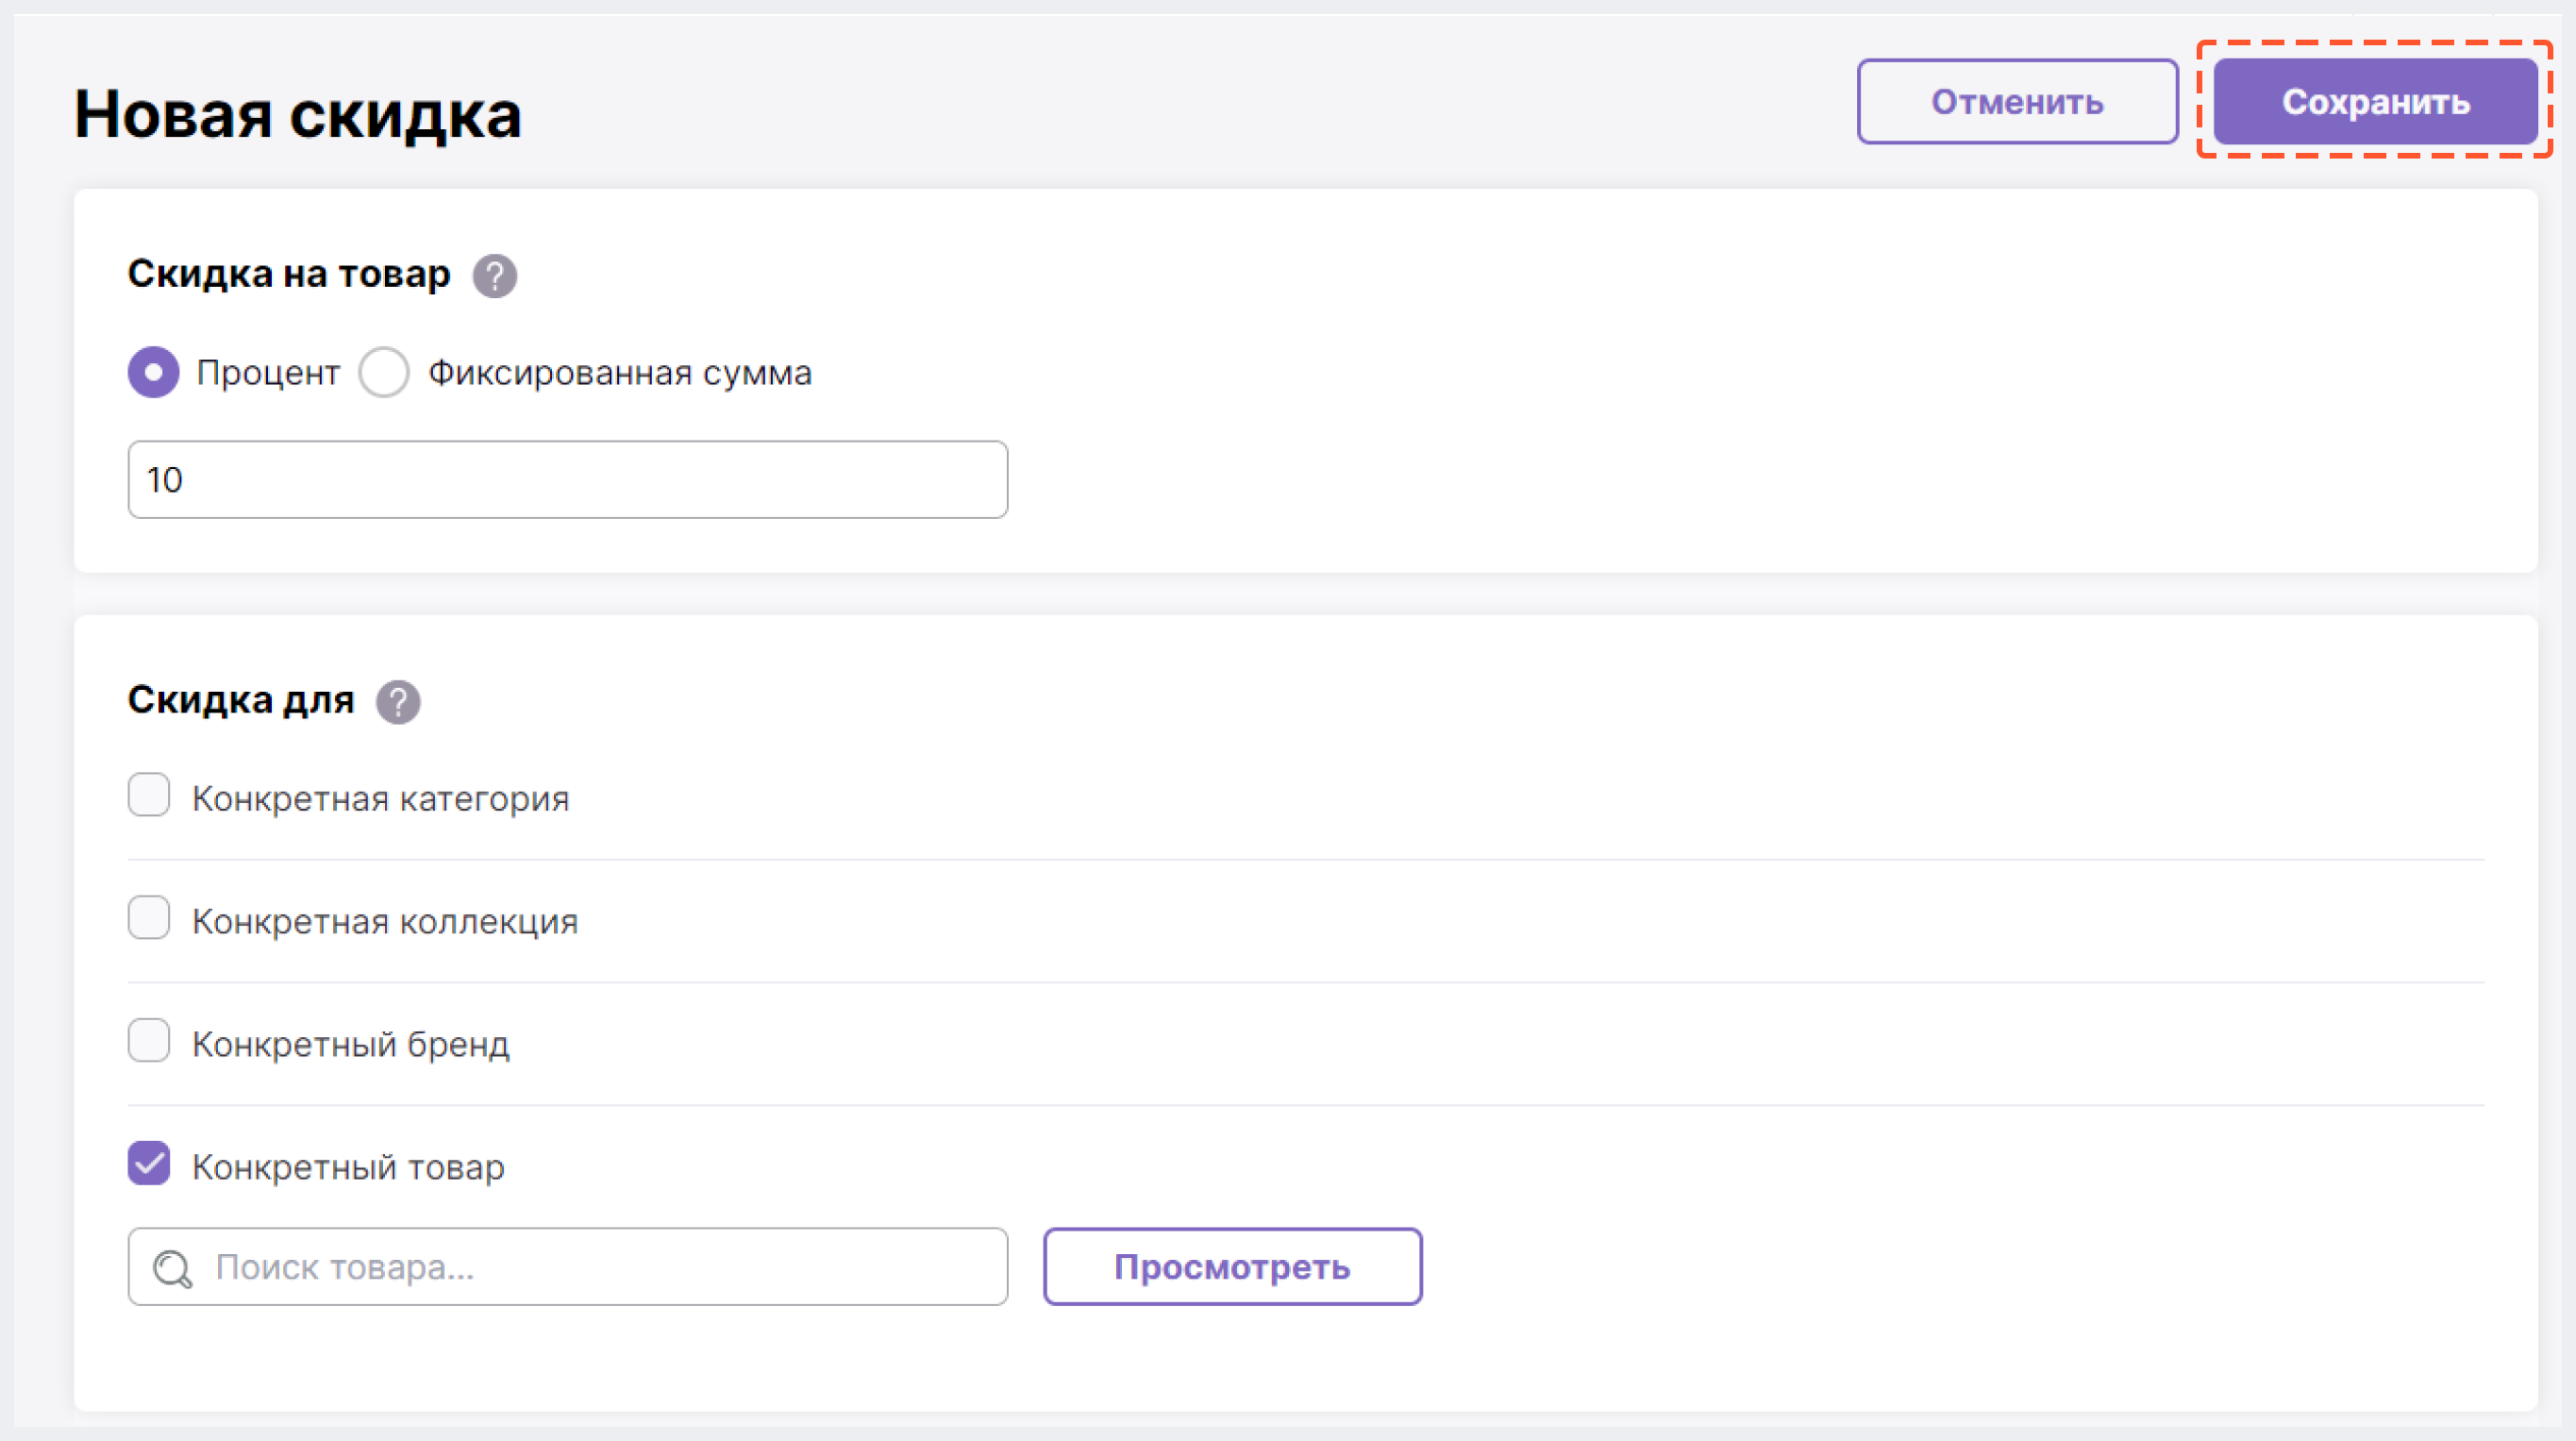Image resolution: width=2576 pixels, height=1441 pixels.
Task: Check the Конкретная коллекция checkbox
Action: [149, 917]
